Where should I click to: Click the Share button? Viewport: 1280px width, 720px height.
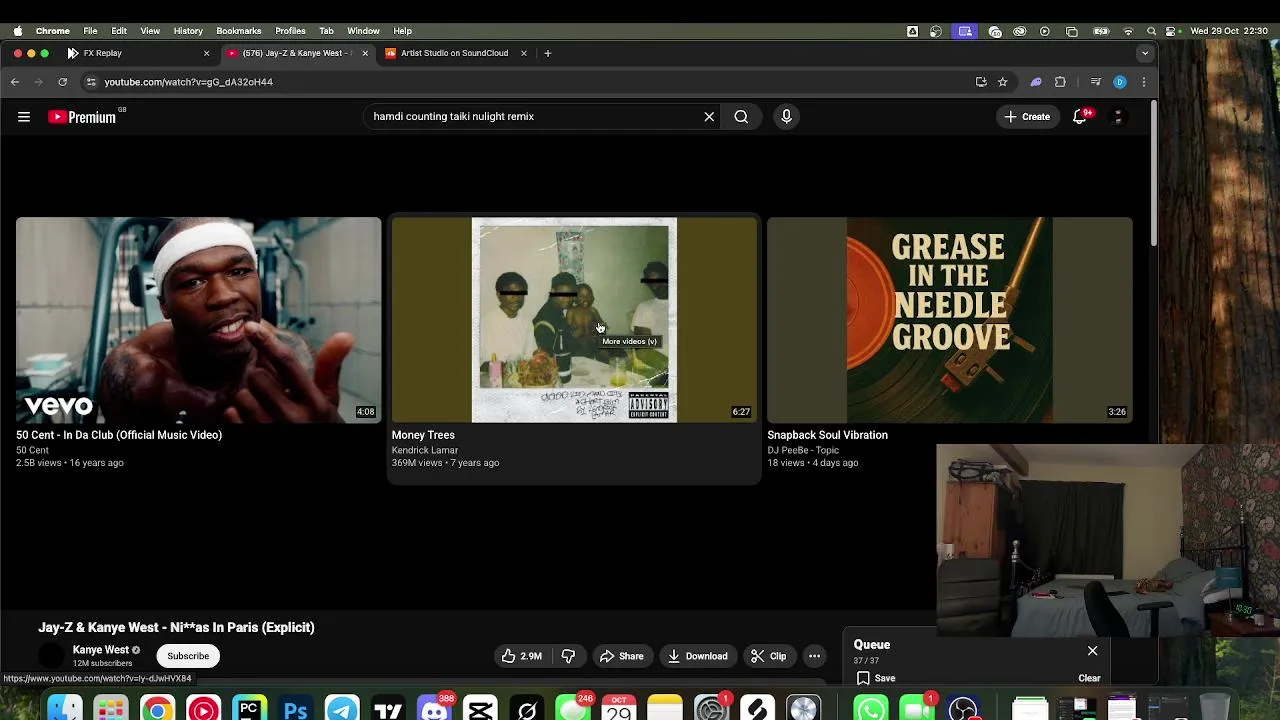pos(621,656)
